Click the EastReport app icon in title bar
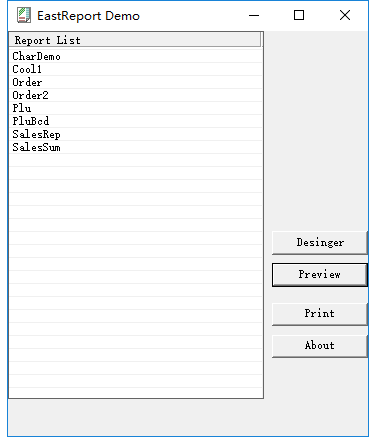Image resolution: width=376 pixels, height=444 pixels. click(x=24, y=15)
